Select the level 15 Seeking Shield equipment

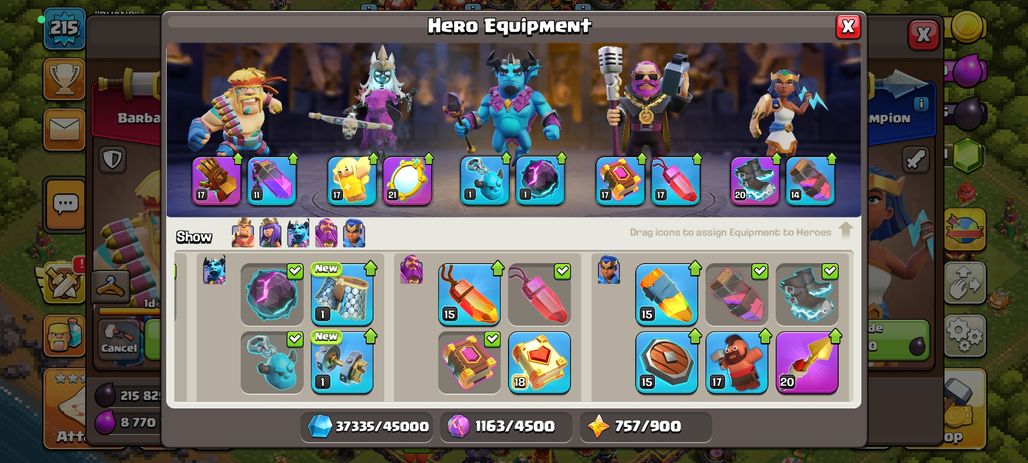[x=667, y=363]
